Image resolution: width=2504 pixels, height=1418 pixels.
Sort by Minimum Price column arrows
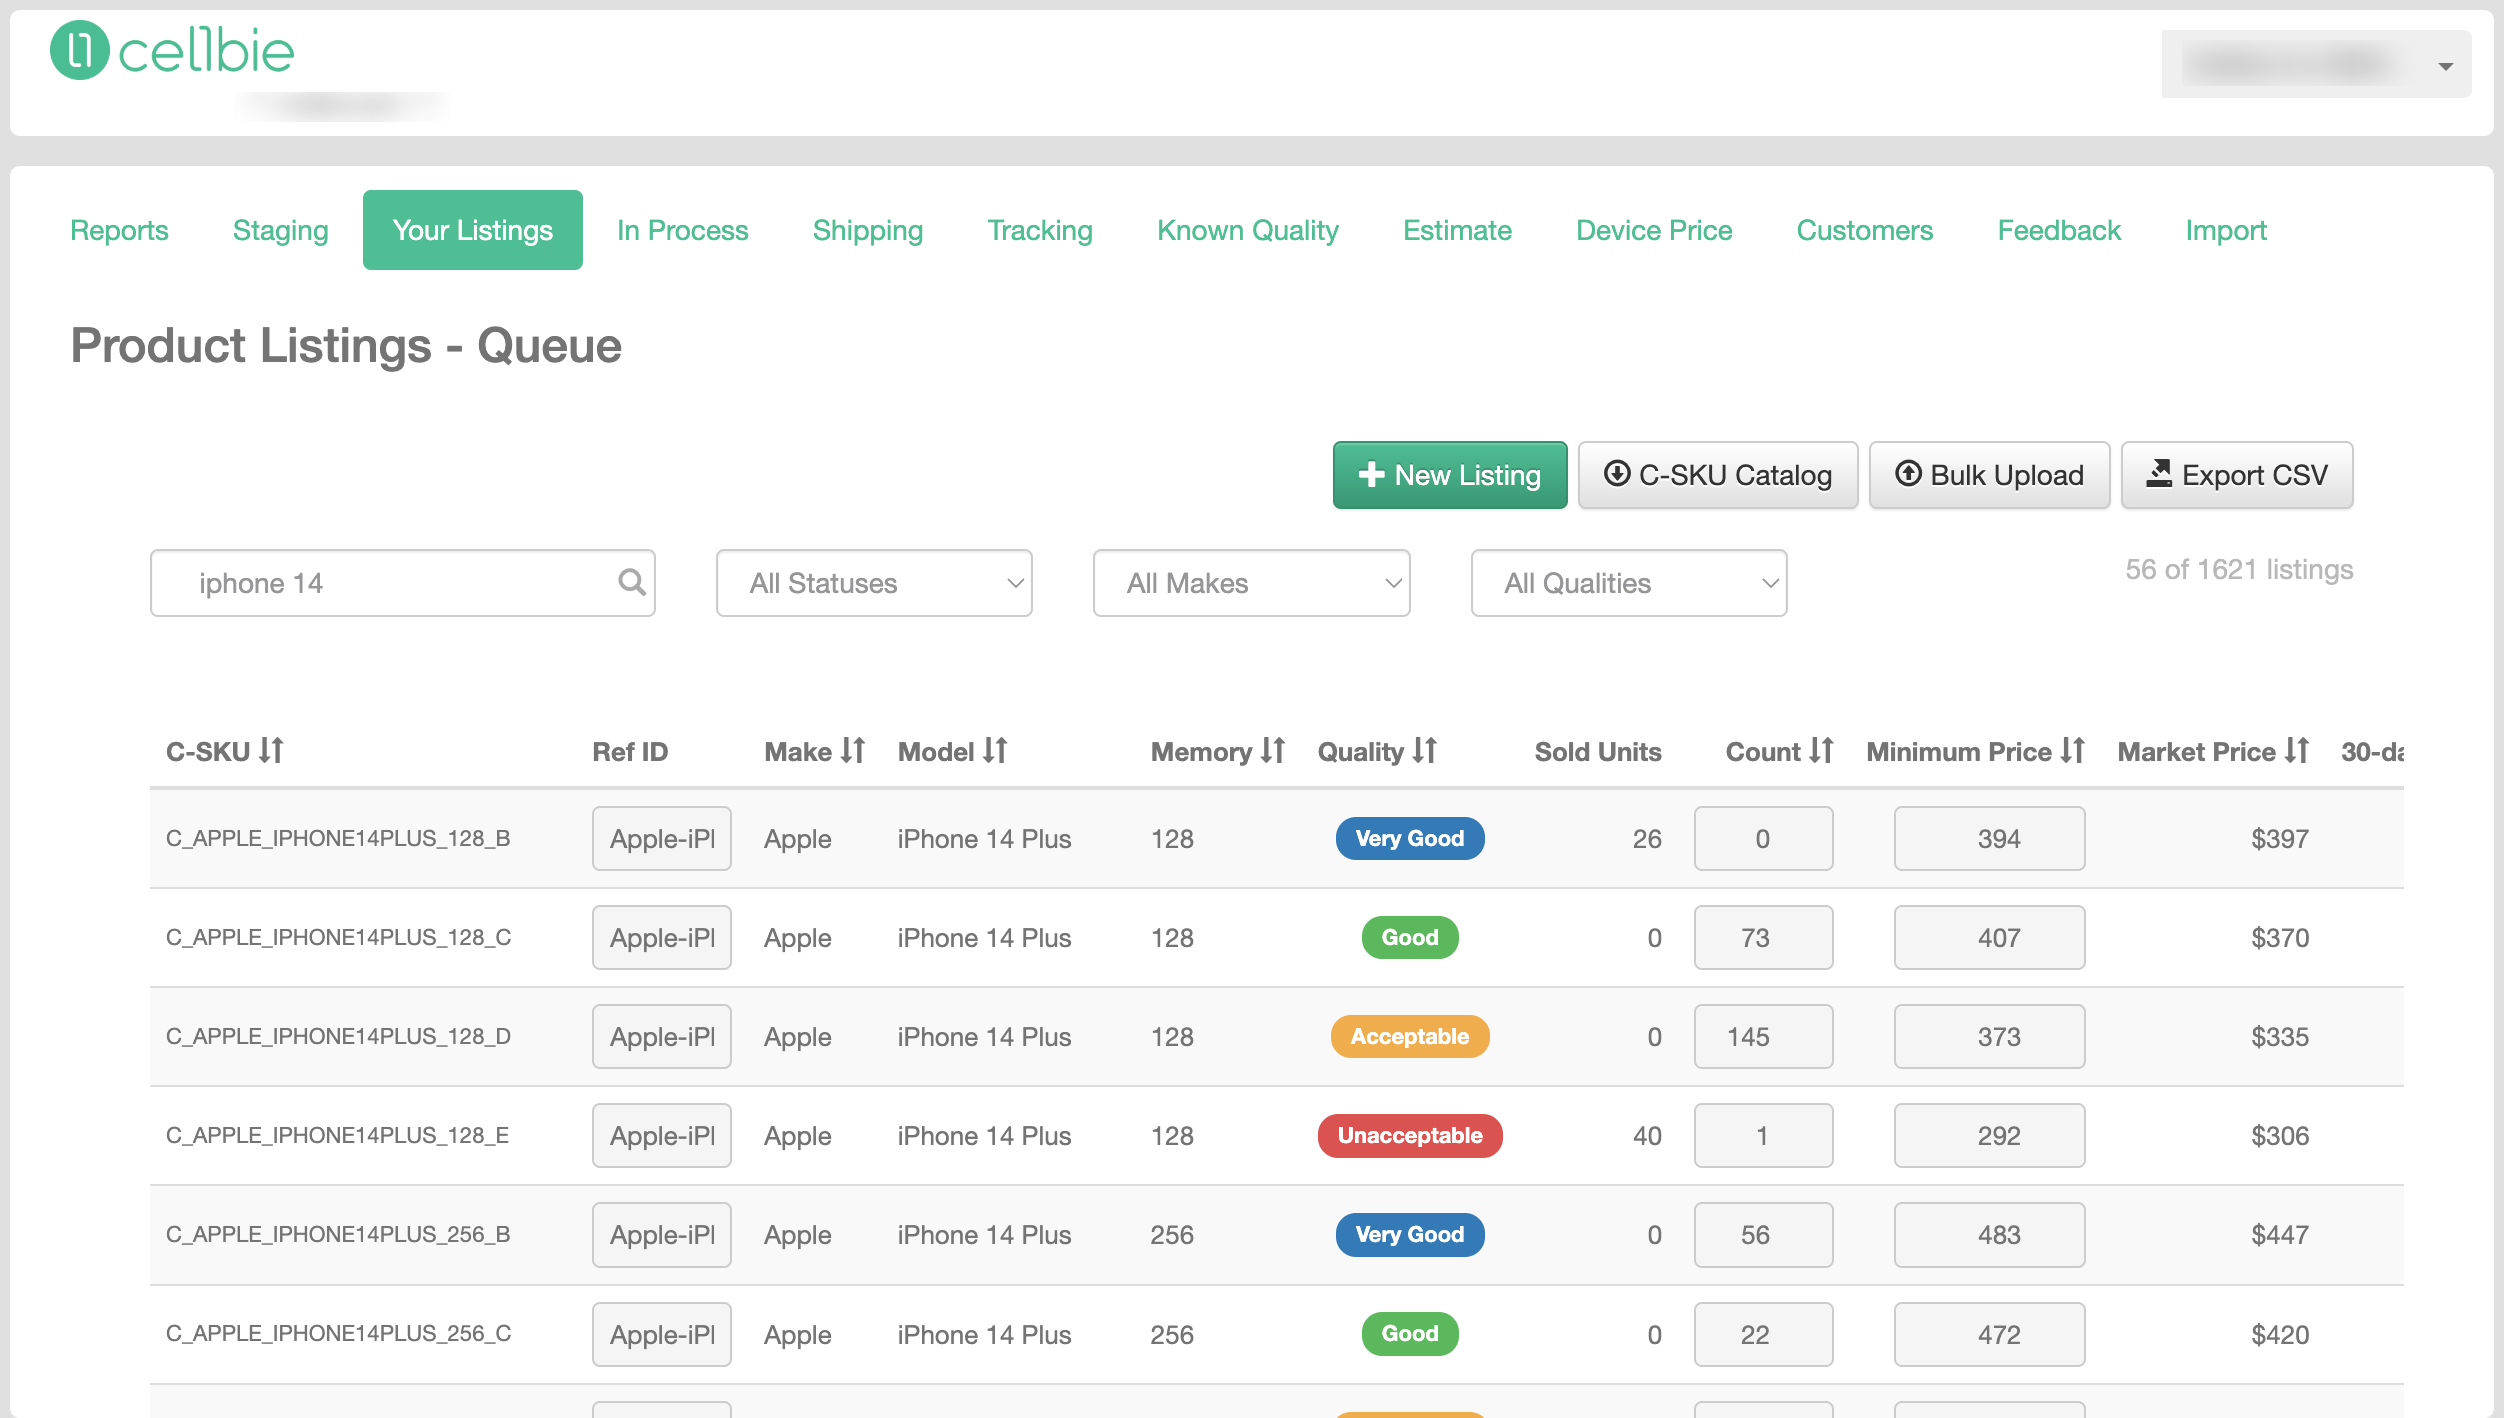tap(2072, 750)
